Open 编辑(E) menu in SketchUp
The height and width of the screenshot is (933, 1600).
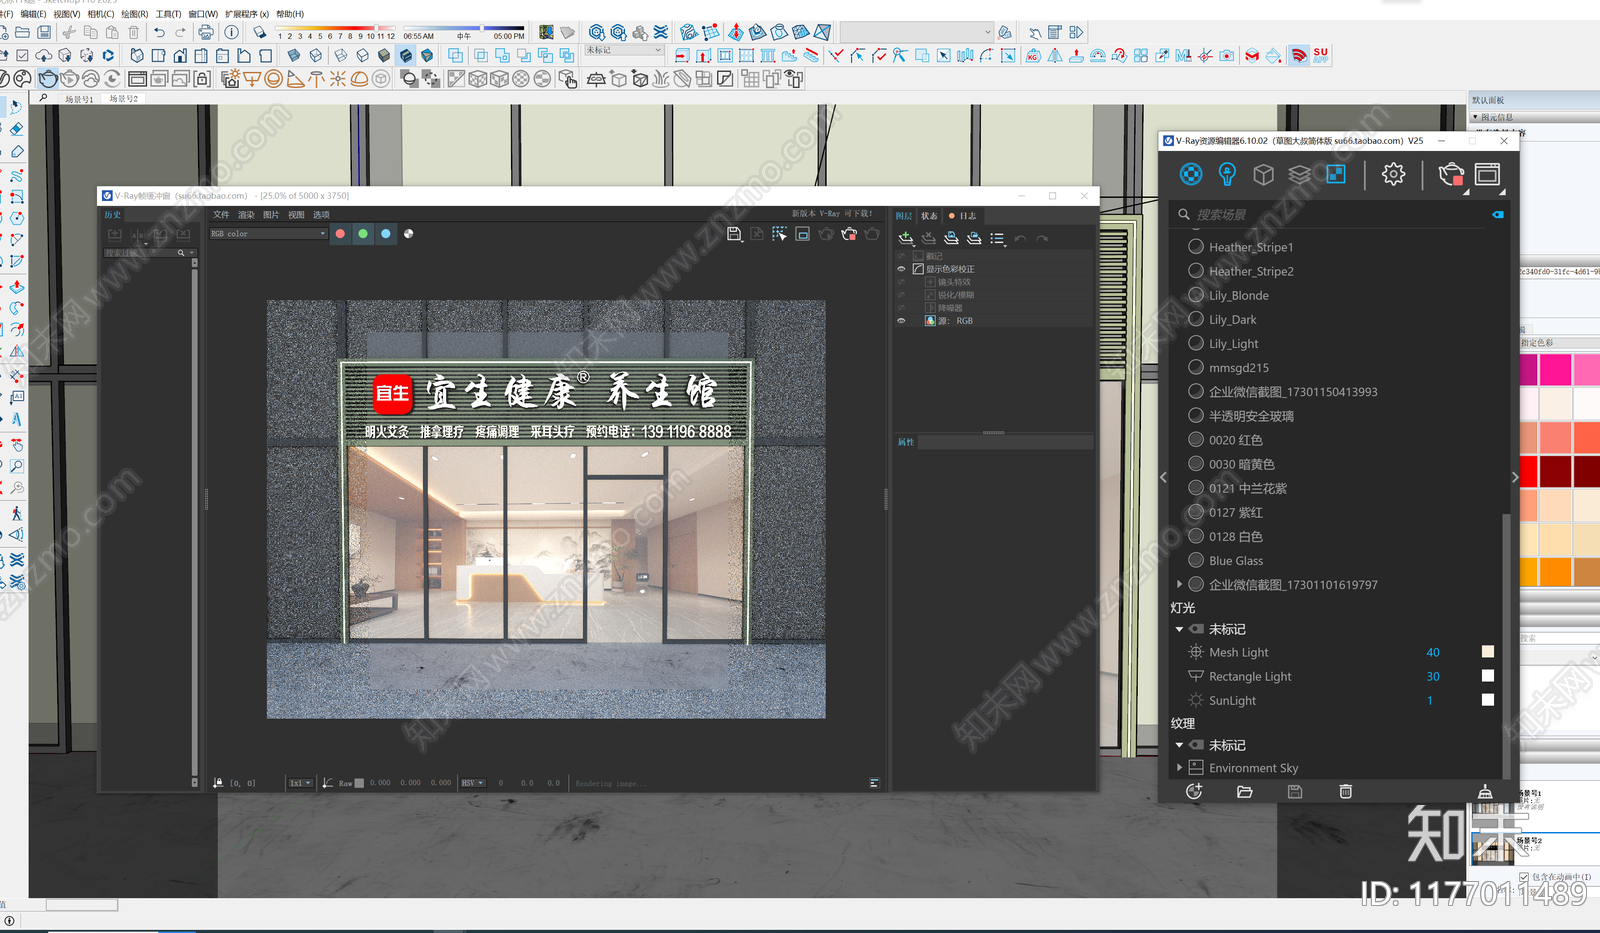33,14
